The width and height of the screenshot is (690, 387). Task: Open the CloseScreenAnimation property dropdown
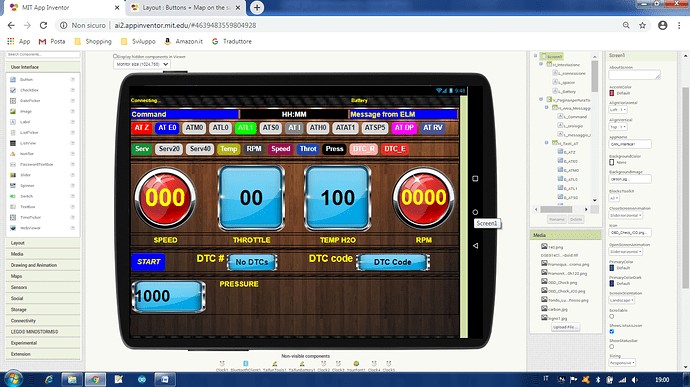point(626,215)
